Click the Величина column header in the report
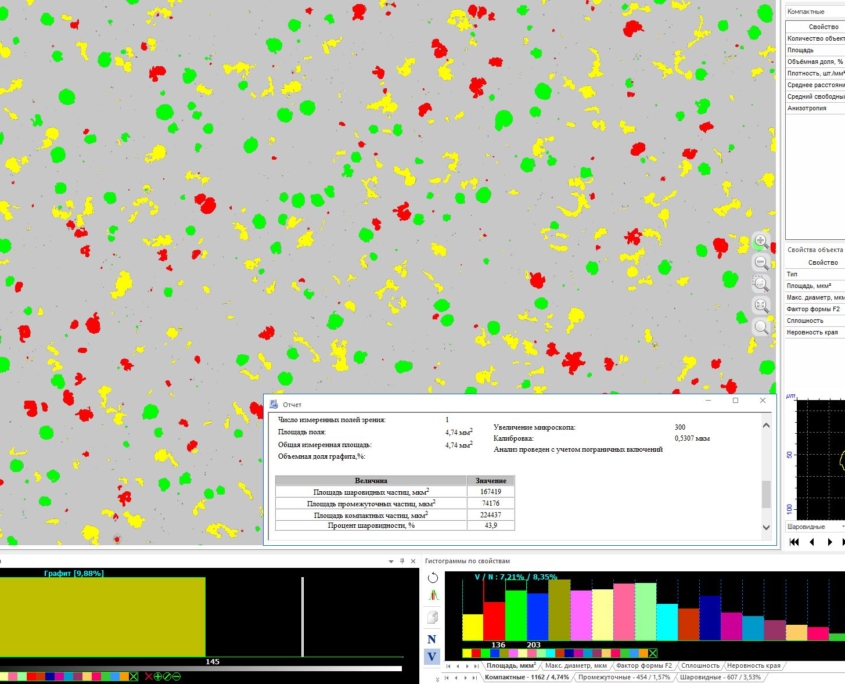The width and height of the screenshot is (845, 684). pos(371,480)
